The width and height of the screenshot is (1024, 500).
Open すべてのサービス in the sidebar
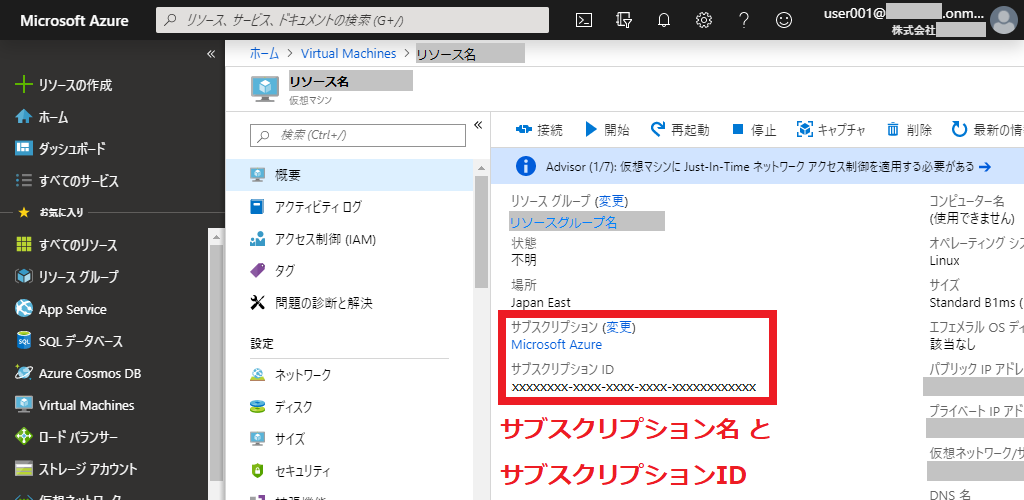tap(67, 180)
